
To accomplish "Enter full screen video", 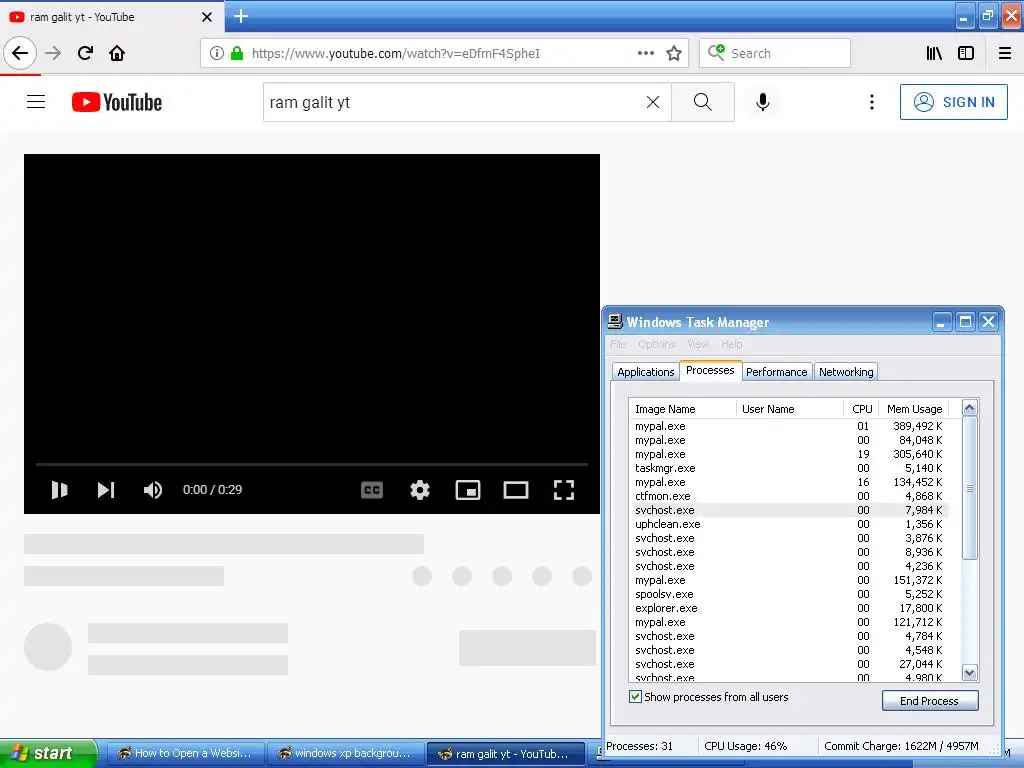I will coord(564,490).
